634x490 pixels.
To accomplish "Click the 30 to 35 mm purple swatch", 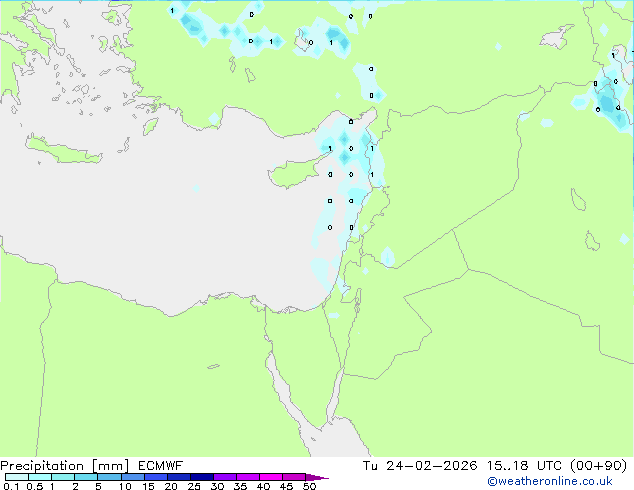I will coord(224,477).
